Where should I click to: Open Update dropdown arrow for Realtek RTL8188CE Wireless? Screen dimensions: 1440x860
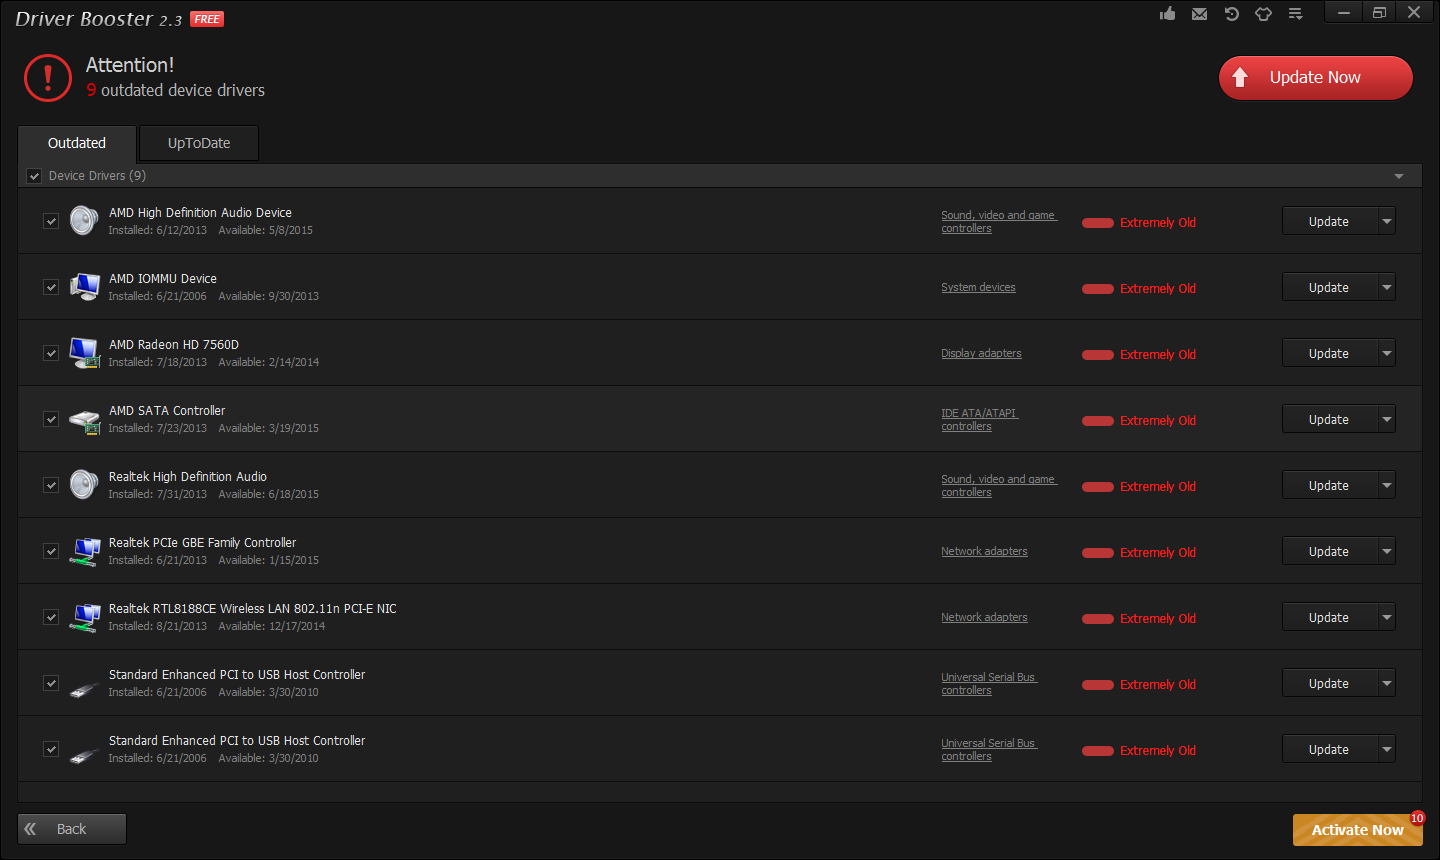(x=1387, y=617)
